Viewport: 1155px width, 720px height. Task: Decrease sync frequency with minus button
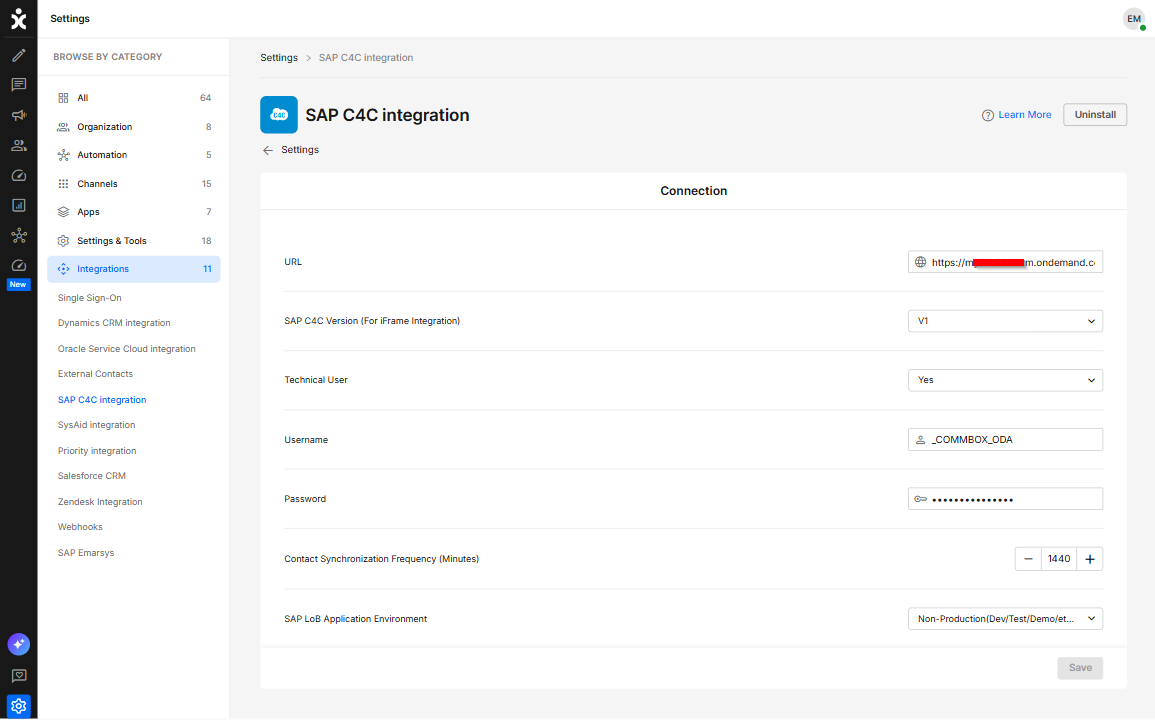click(x=1028, y=559)
